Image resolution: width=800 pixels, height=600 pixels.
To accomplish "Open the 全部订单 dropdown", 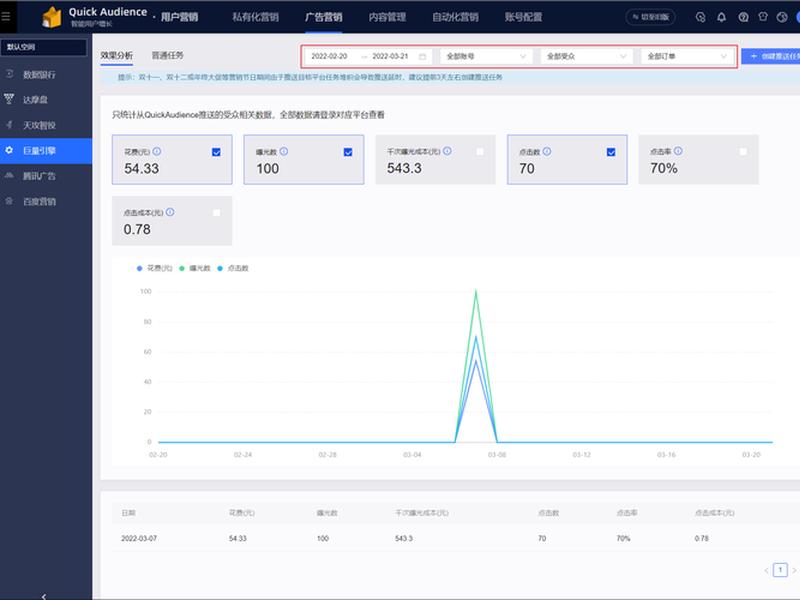I will [687, 56].
